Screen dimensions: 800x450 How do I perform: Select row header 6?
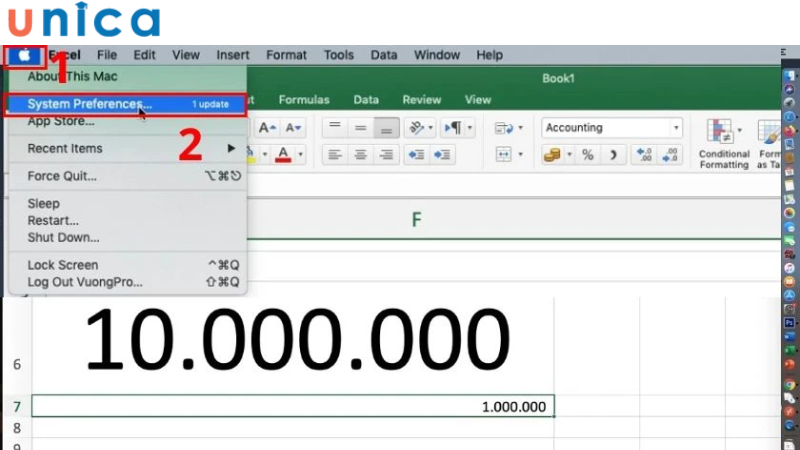(x=17, y=364)
